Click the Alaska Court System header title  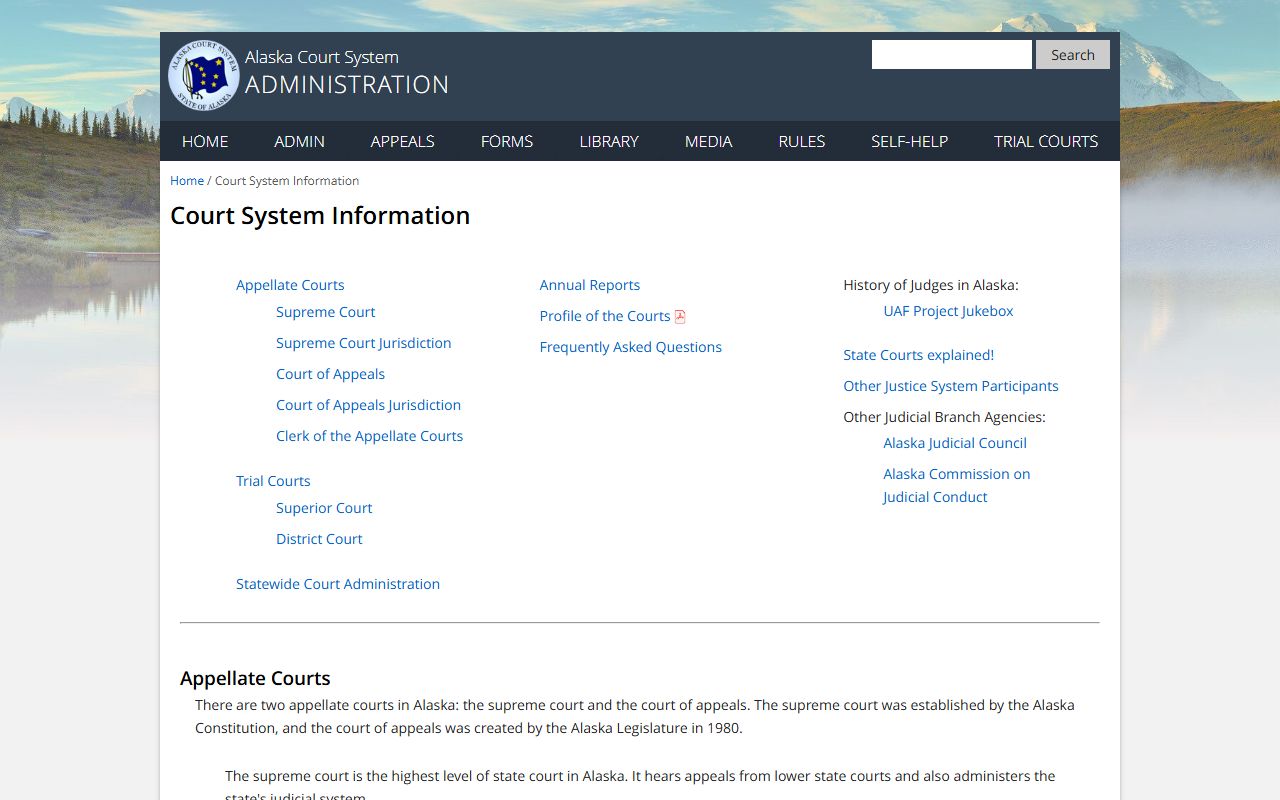point(322,57)
